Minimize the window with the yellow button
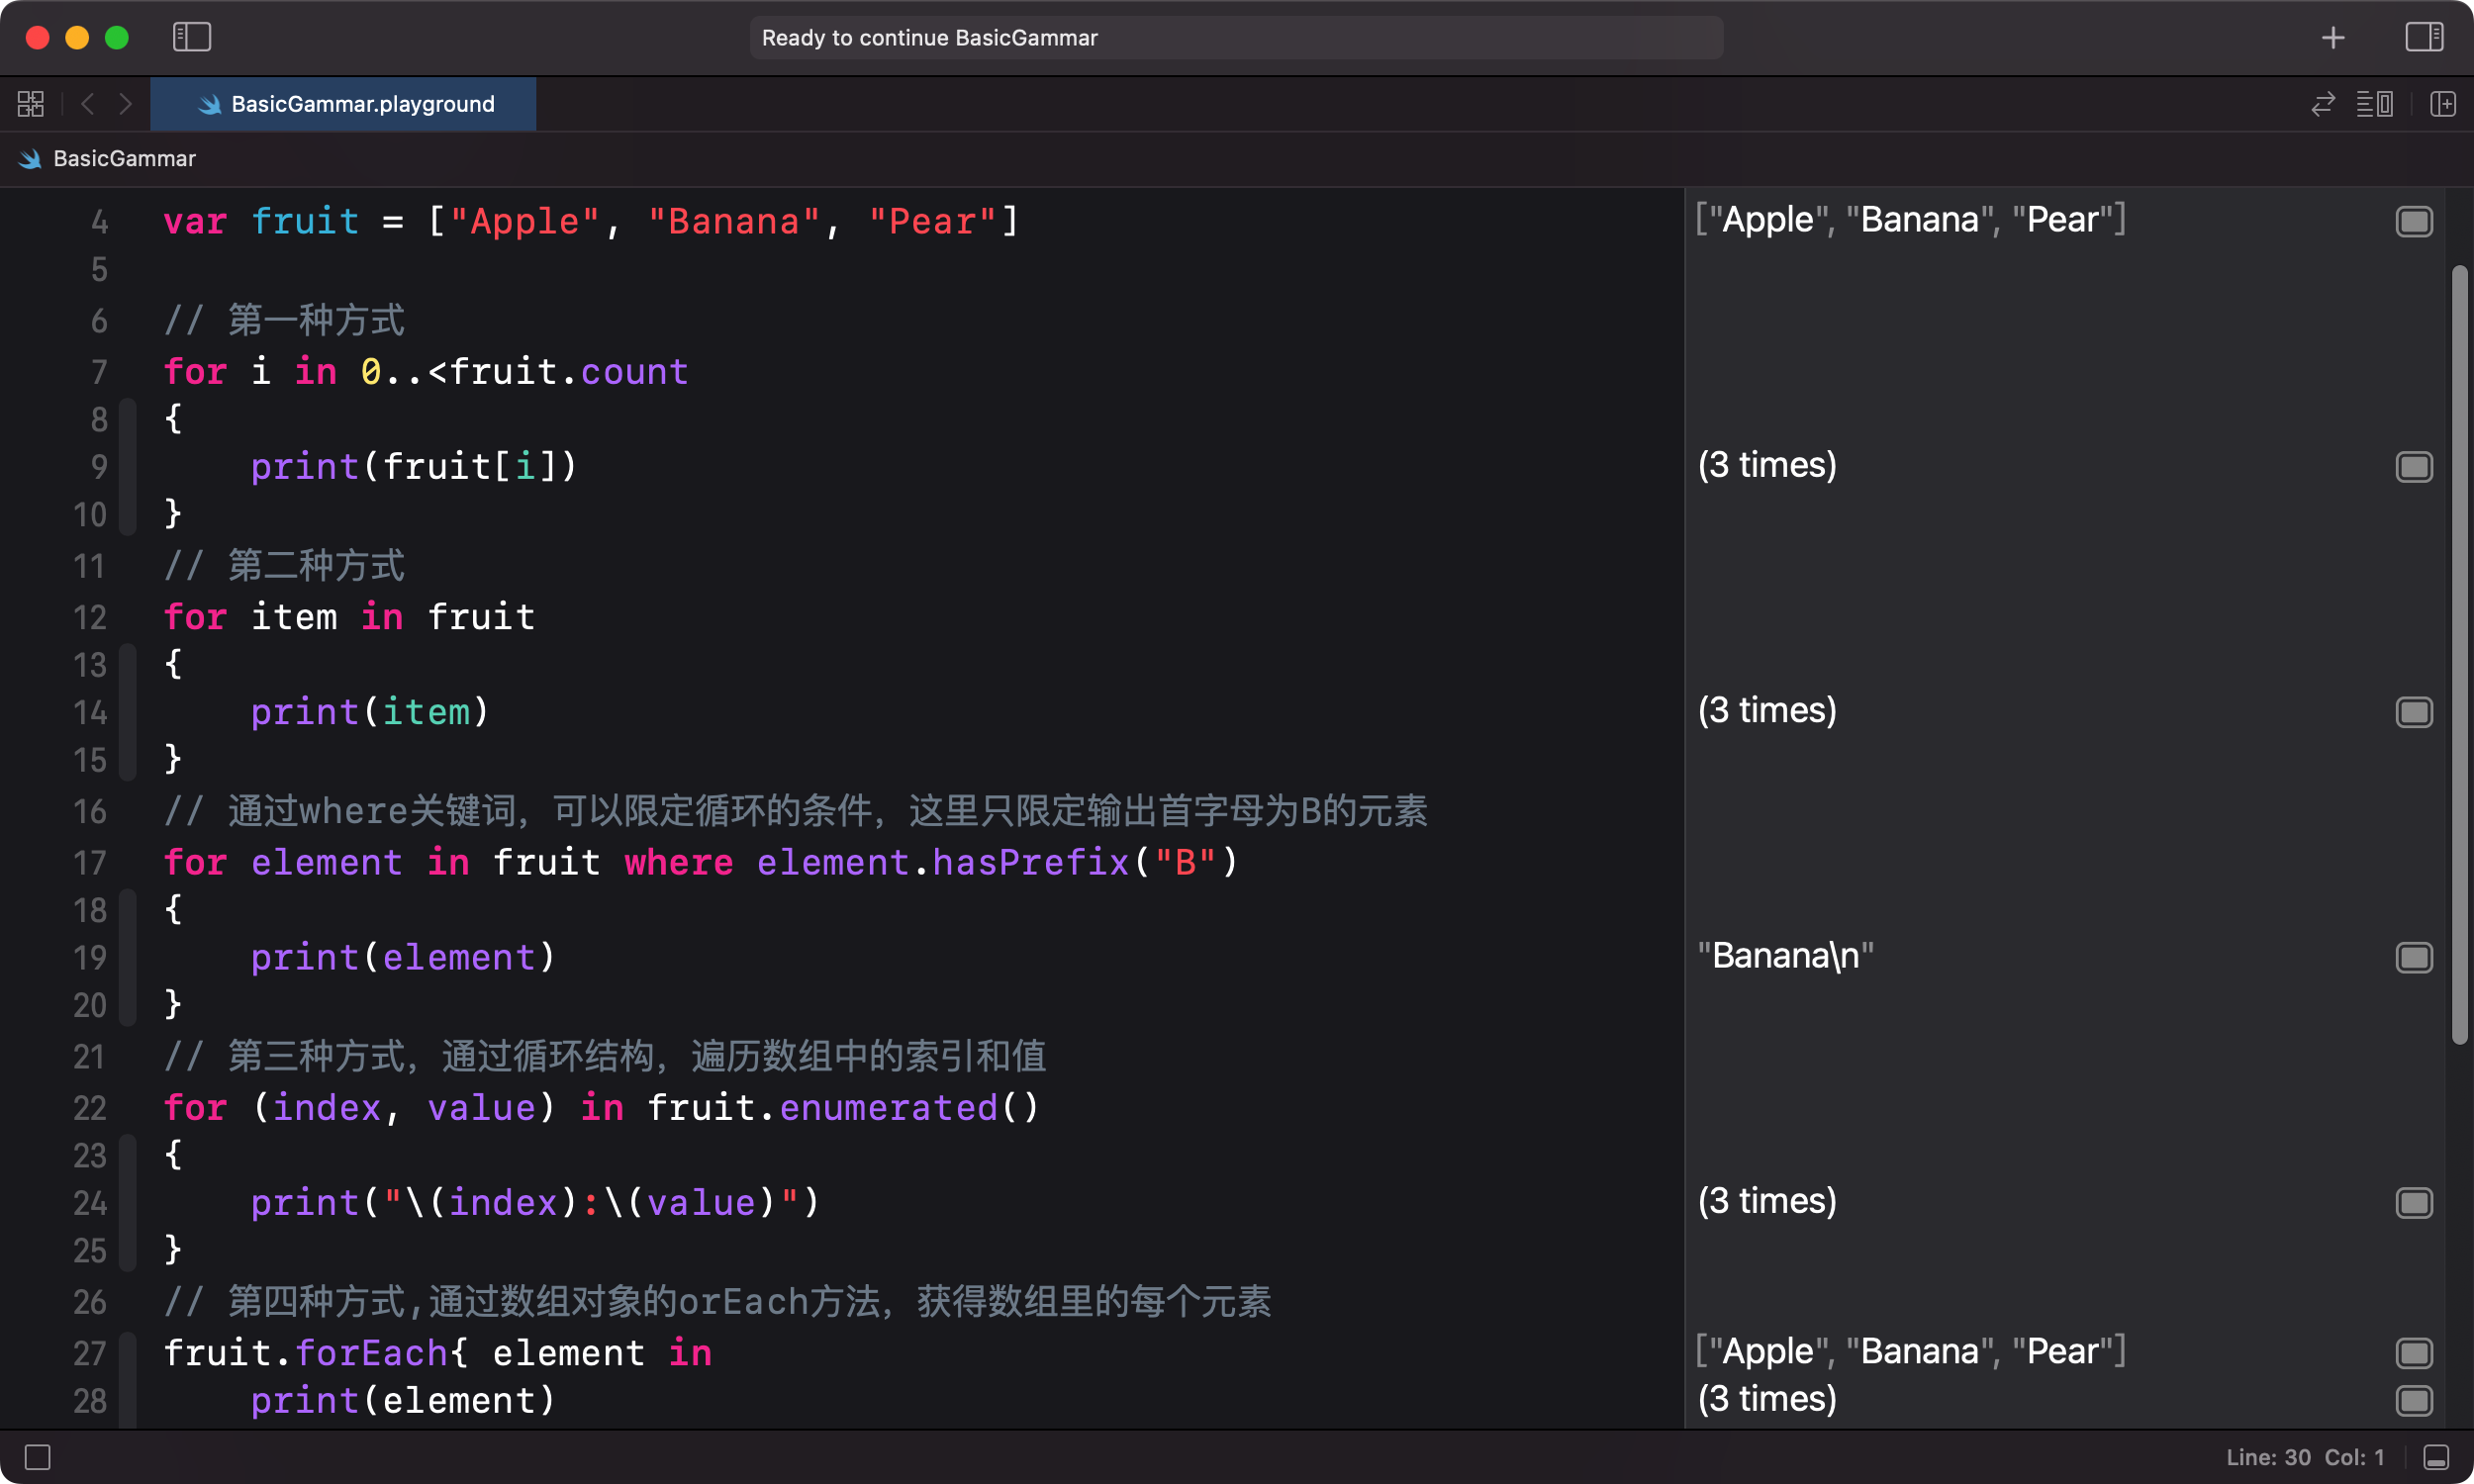Viewport: 2474px width, 1484px height. pyautogui.click(x=77, y=37)
